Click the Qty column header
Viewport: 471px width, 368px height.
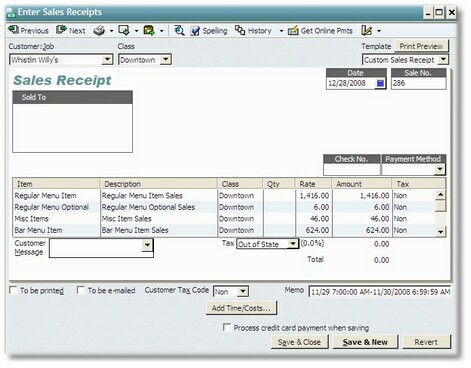coord(279,184)
